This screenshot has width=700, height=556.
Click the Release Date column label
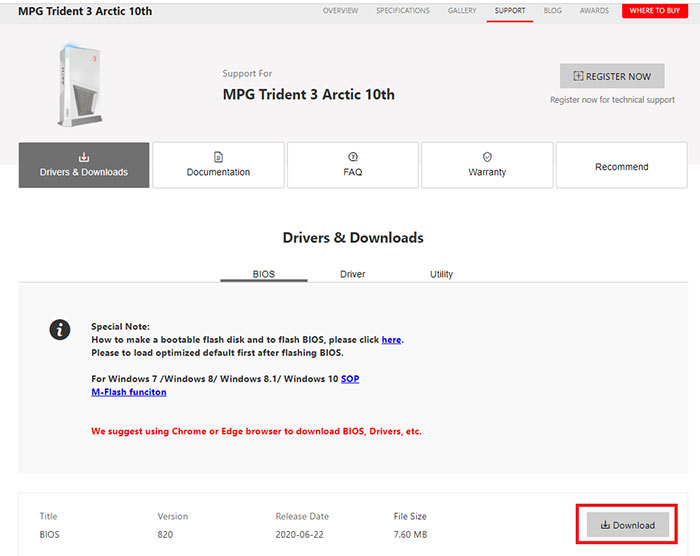(302, 516)
